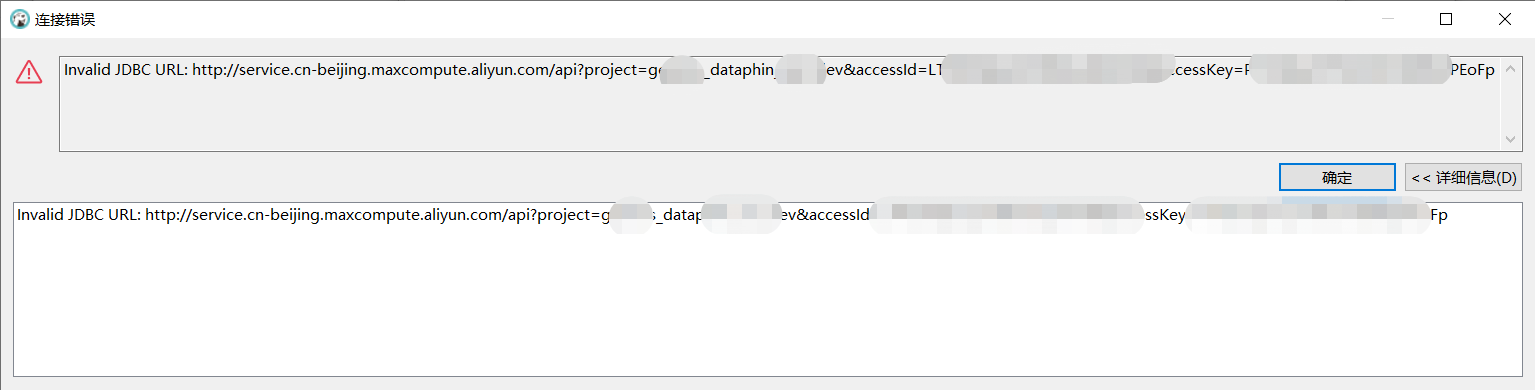1535x390 pixels.
Task: Click blank space below the top message text
Action: pos(780,115)
